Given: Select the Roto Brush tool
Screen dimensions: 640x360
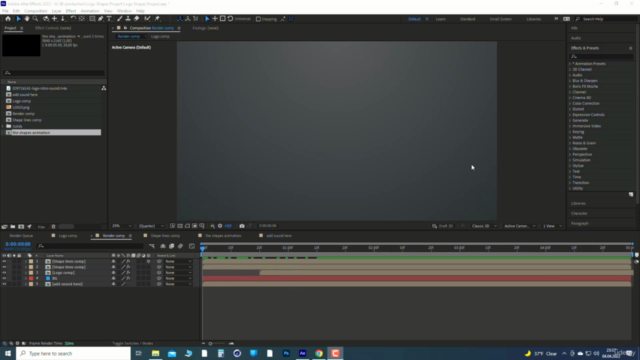Looking at the screenshot, I should tap(147, 19).
